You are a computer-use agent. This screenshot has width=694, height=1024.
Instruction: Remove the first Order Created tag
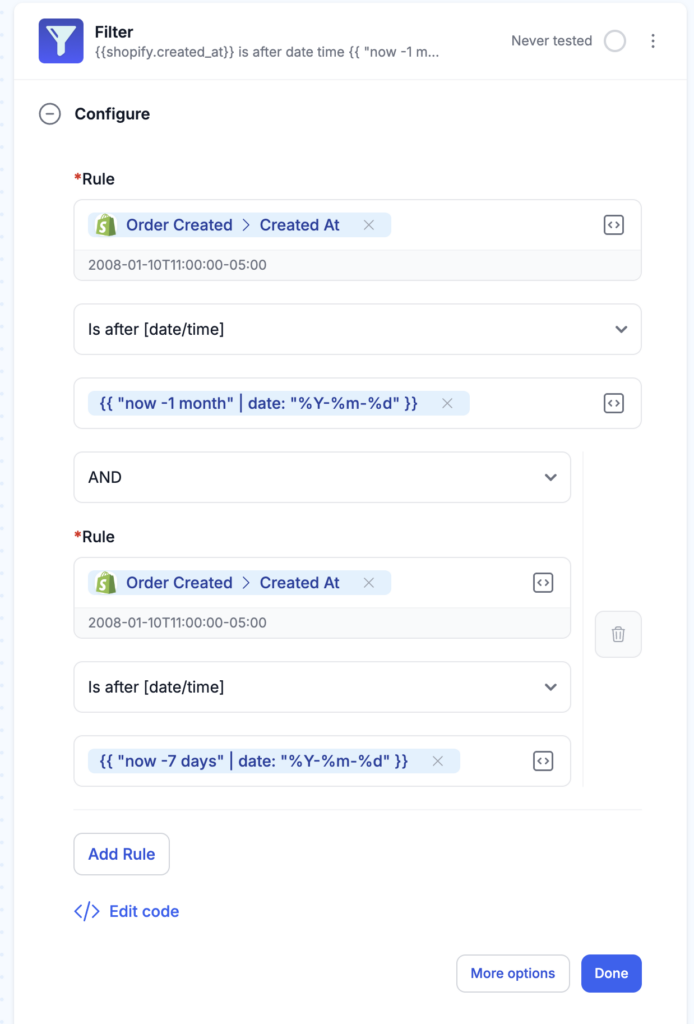369,225
